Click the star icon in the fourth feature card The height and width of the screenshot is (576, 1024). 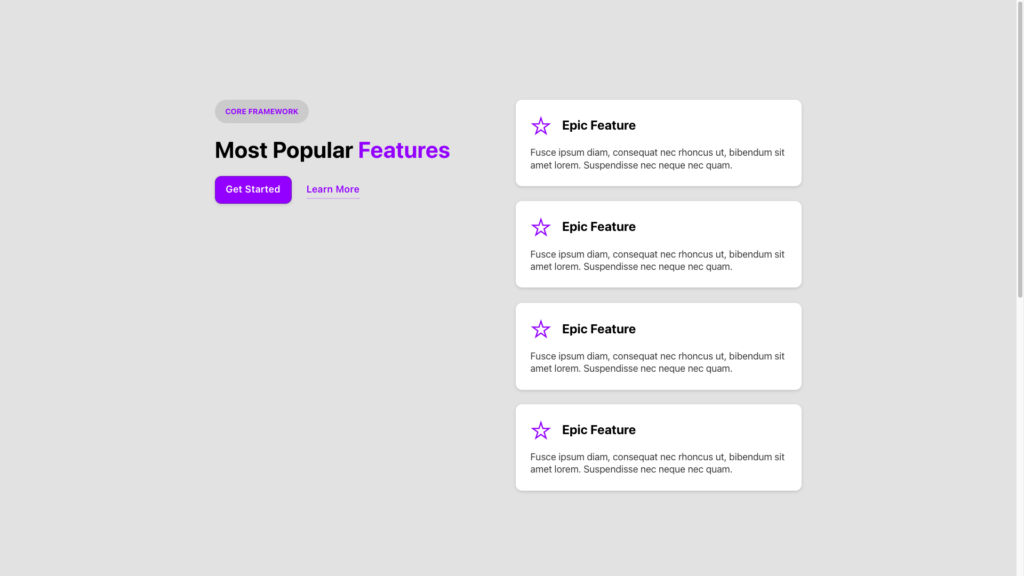tap(541, 430)
